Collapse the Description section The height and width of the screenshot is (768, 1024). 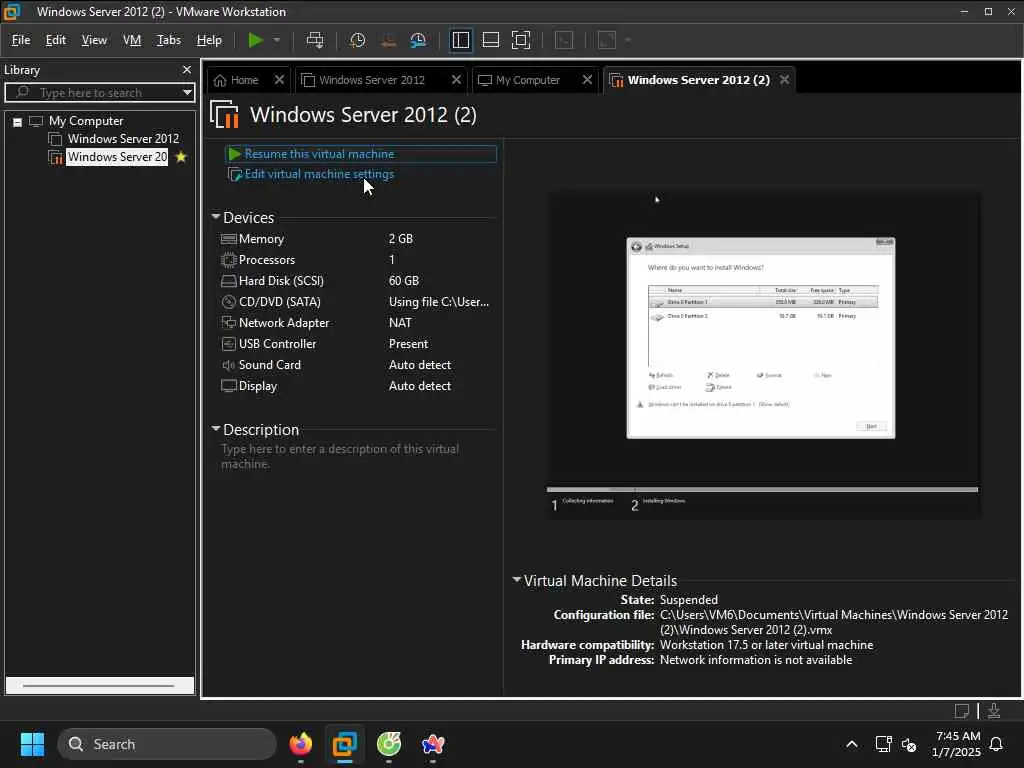[216, 428]
